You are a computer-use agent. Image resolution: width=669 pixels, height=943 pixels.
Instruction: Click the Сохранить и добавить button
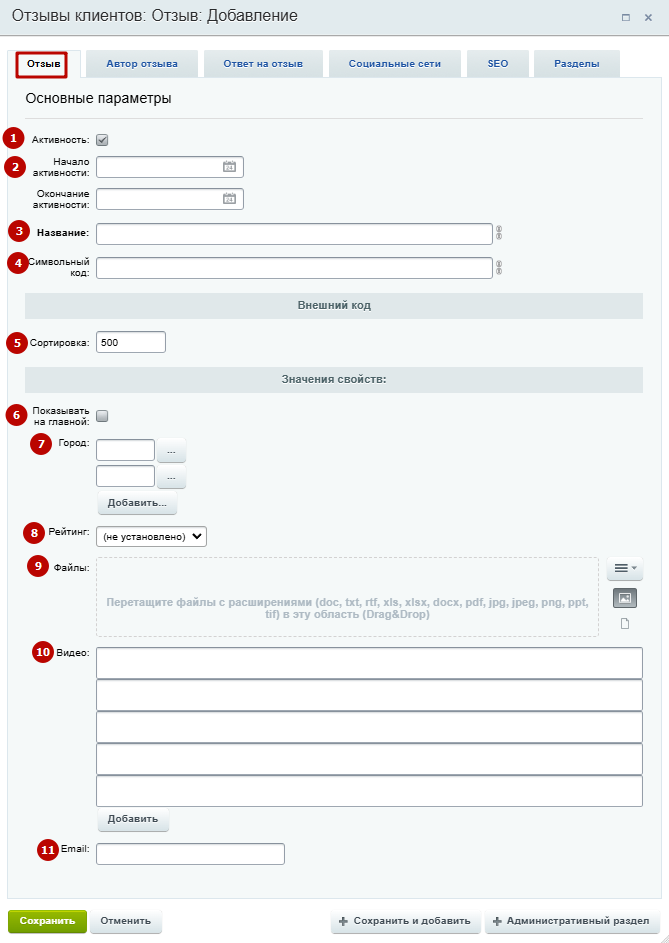tap(405, 921)
